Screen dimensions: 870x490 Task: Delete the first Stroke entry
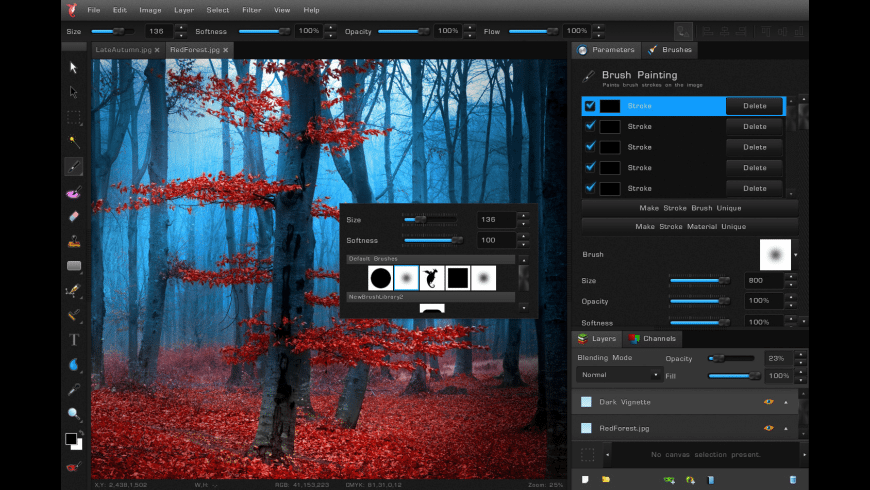coord(755,106)
